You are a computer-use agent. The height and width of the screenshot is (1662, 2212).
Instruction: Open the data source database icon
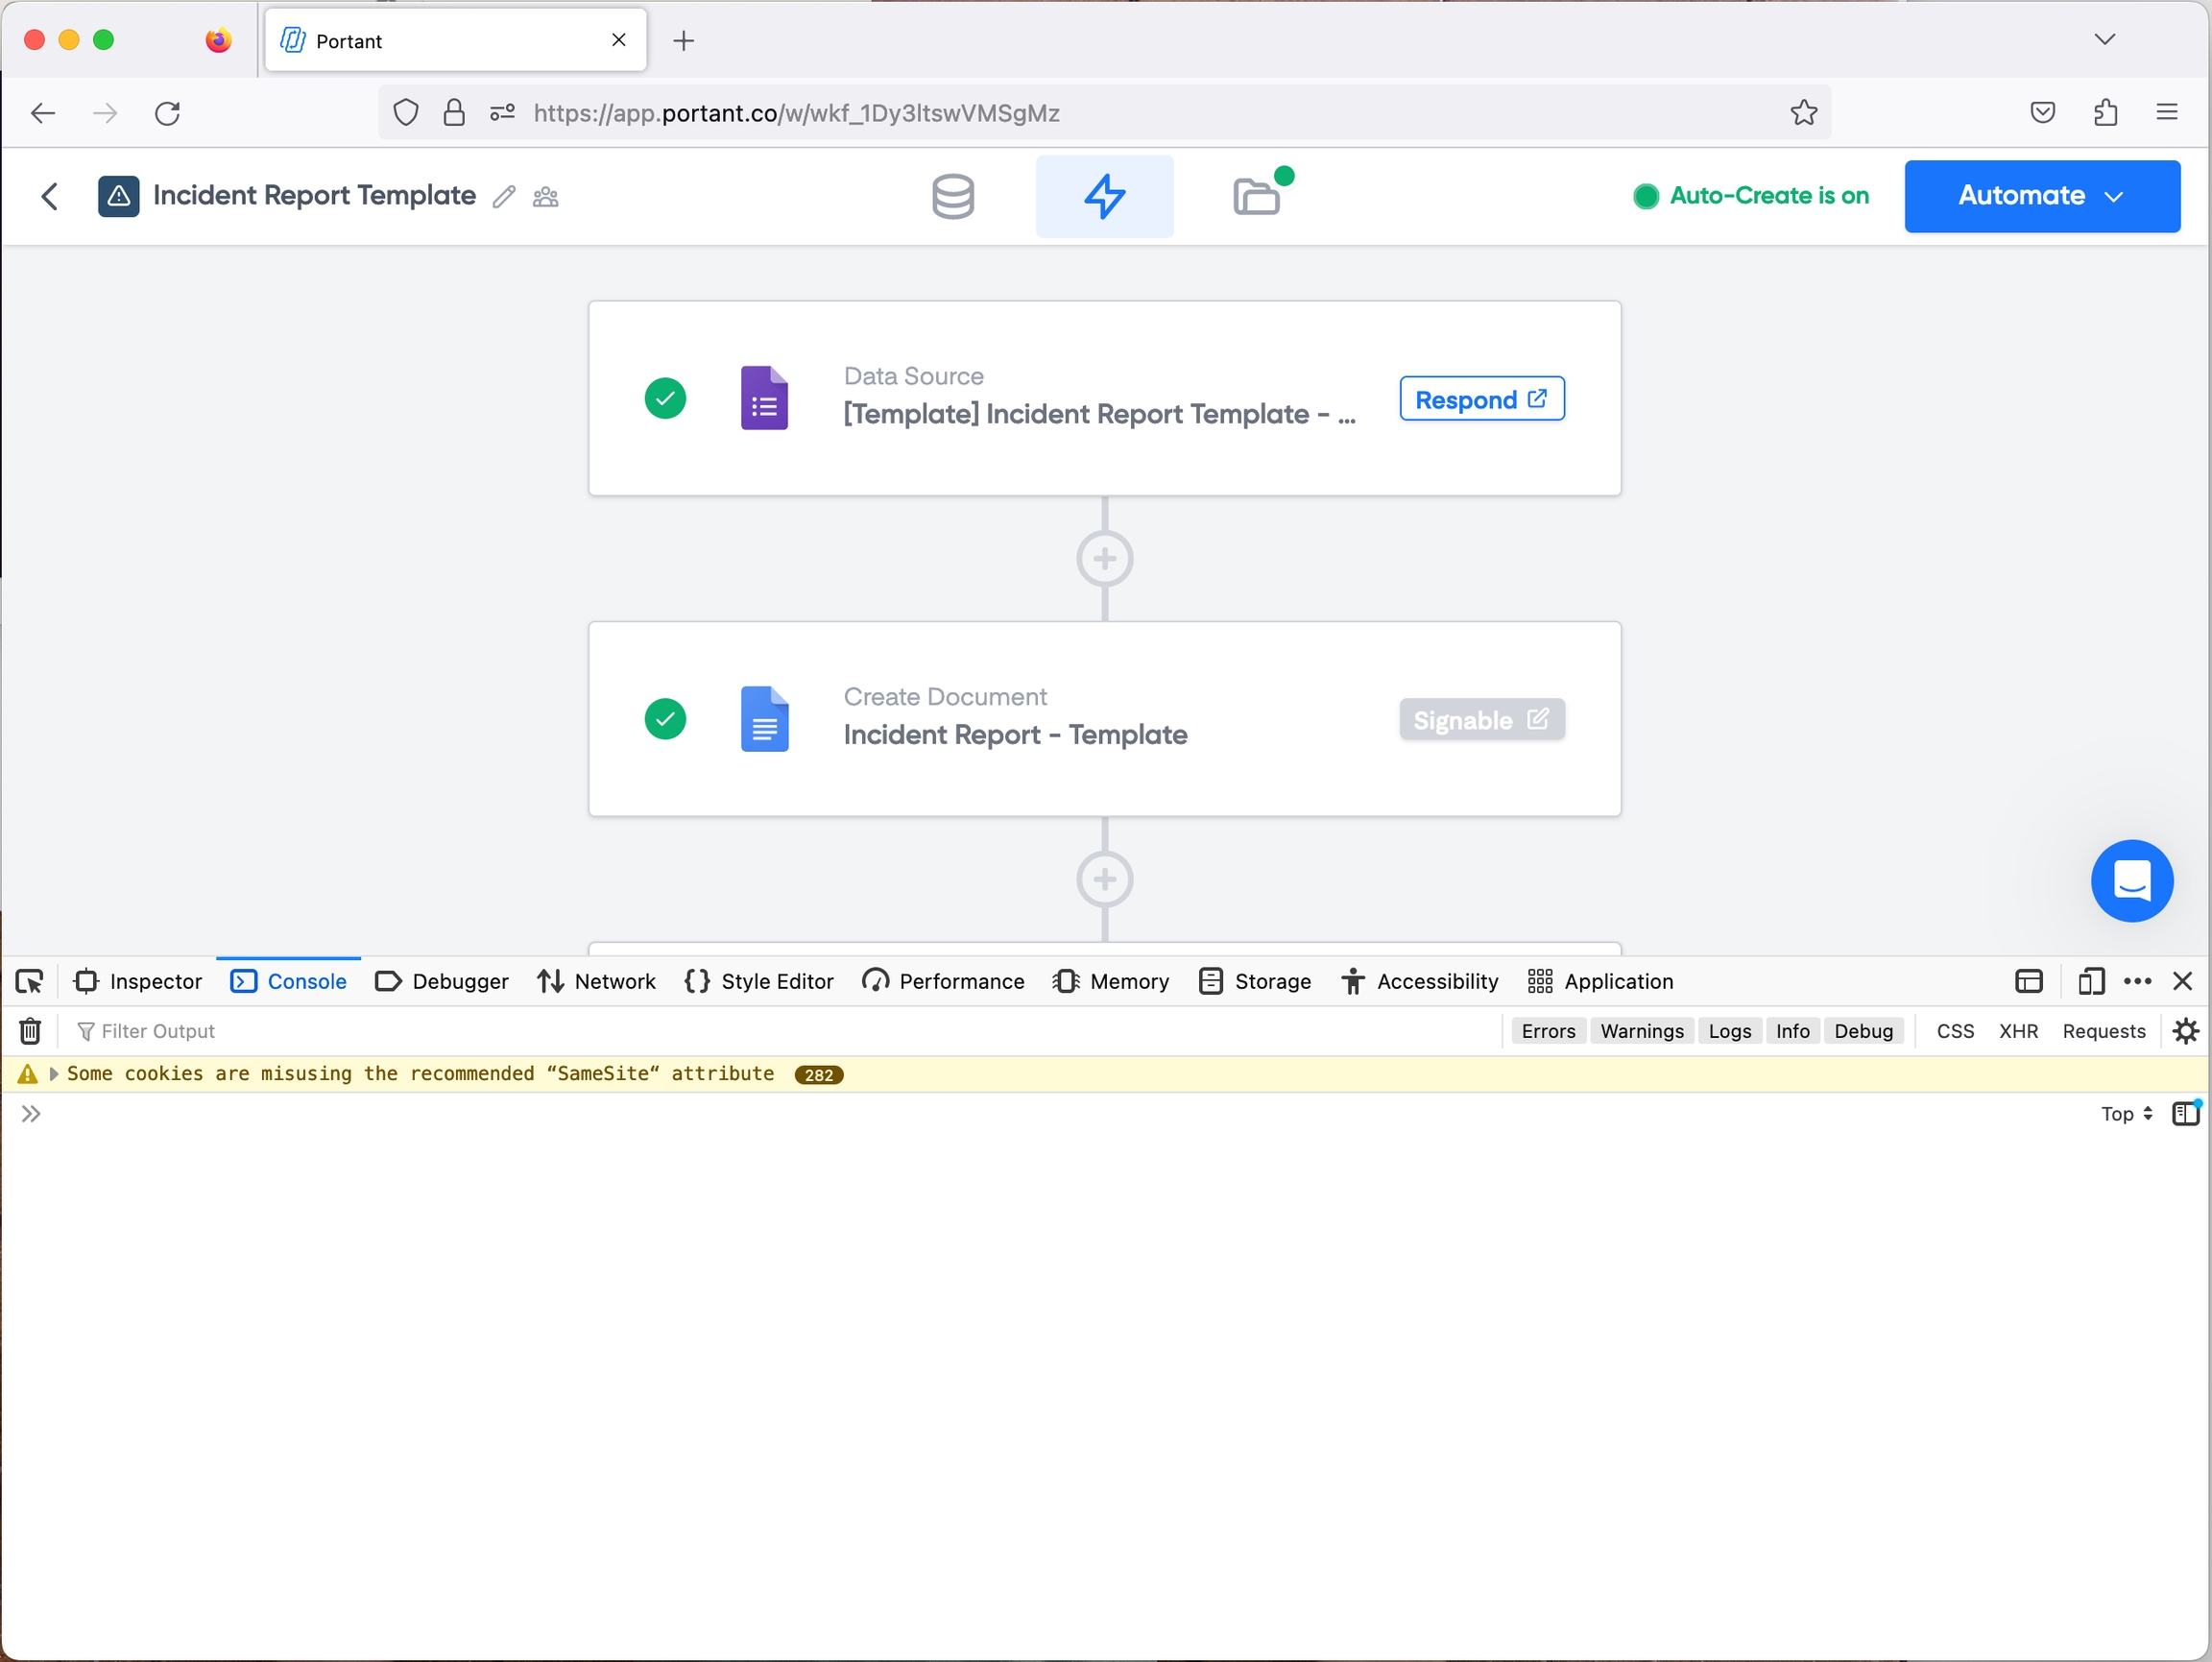tap(952, 196)
